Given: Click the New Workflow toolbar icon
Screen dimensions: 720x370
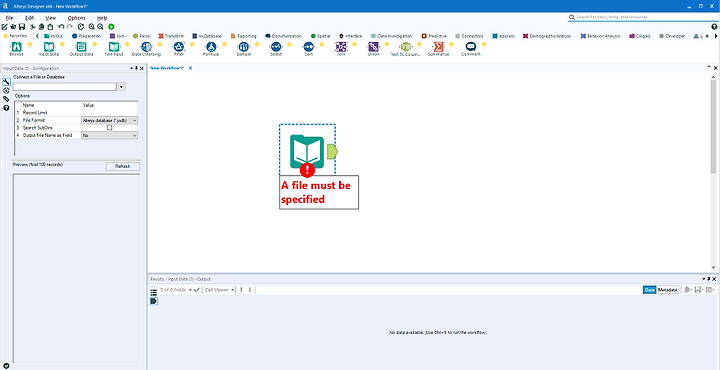Looking at the screenshot, I should [x=5, y=27].
